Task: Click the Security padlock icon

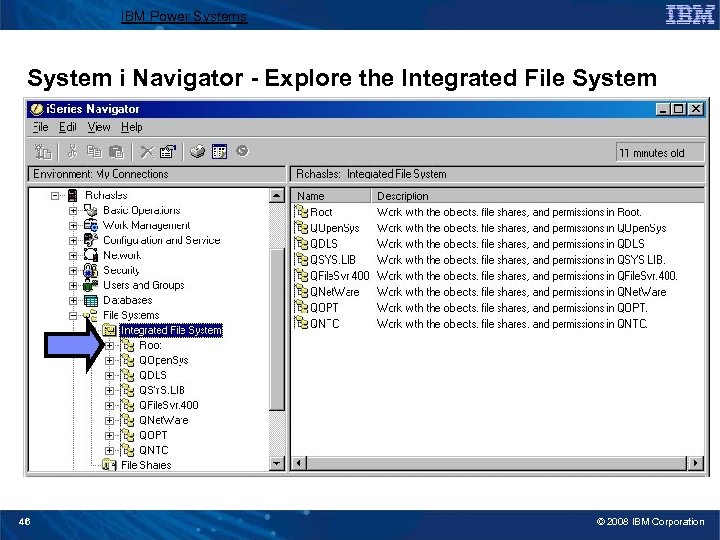Action: (91, 270)
